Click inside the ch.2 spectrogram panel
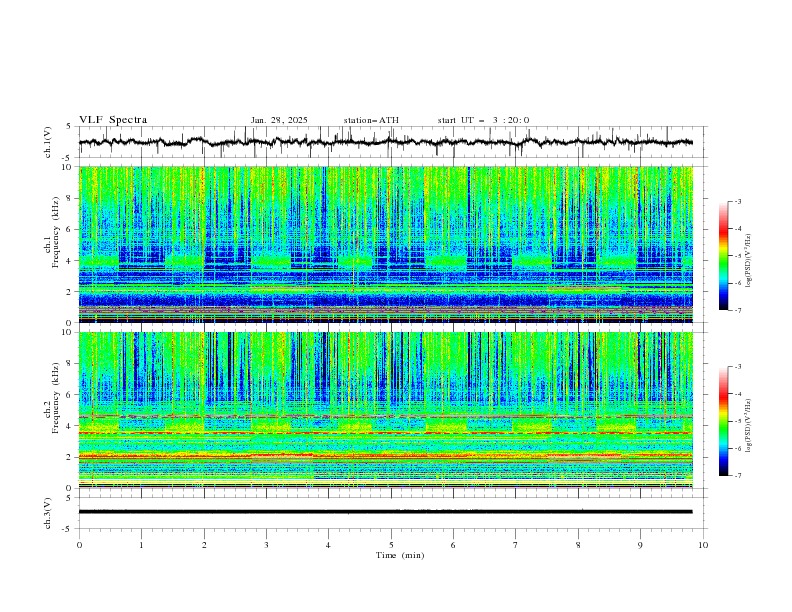The height and width of the screenshot is (612, 792). [x=386, y=410]
